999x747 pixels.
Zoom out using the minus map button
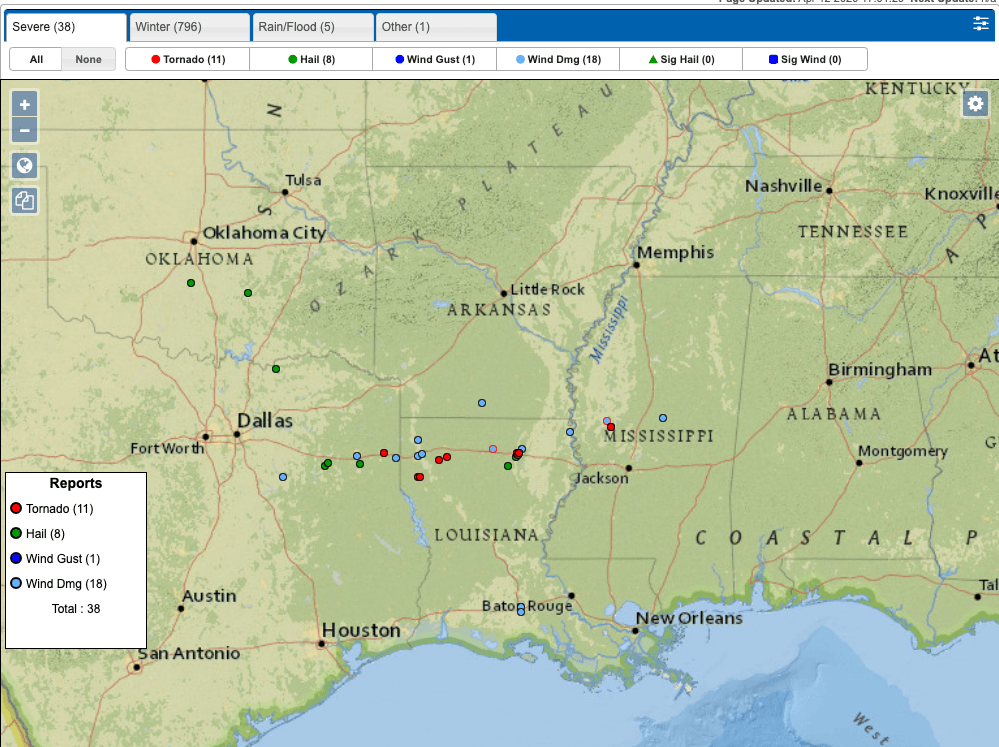tap(25, 130)
